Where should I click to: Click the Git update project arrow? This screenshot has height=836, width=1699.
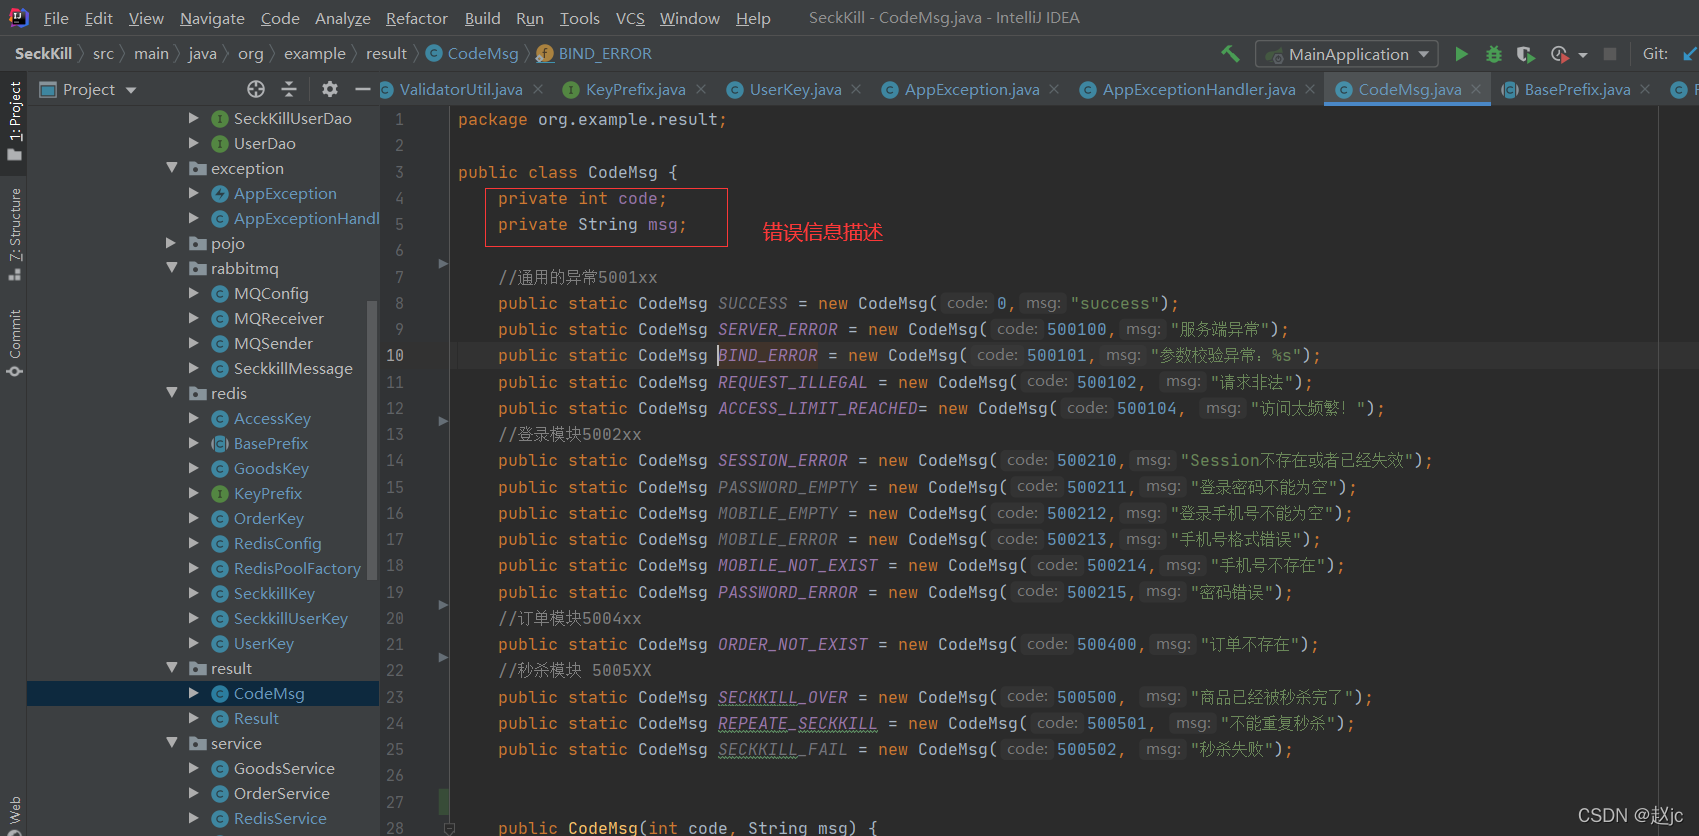click(x=1690, y=54)
